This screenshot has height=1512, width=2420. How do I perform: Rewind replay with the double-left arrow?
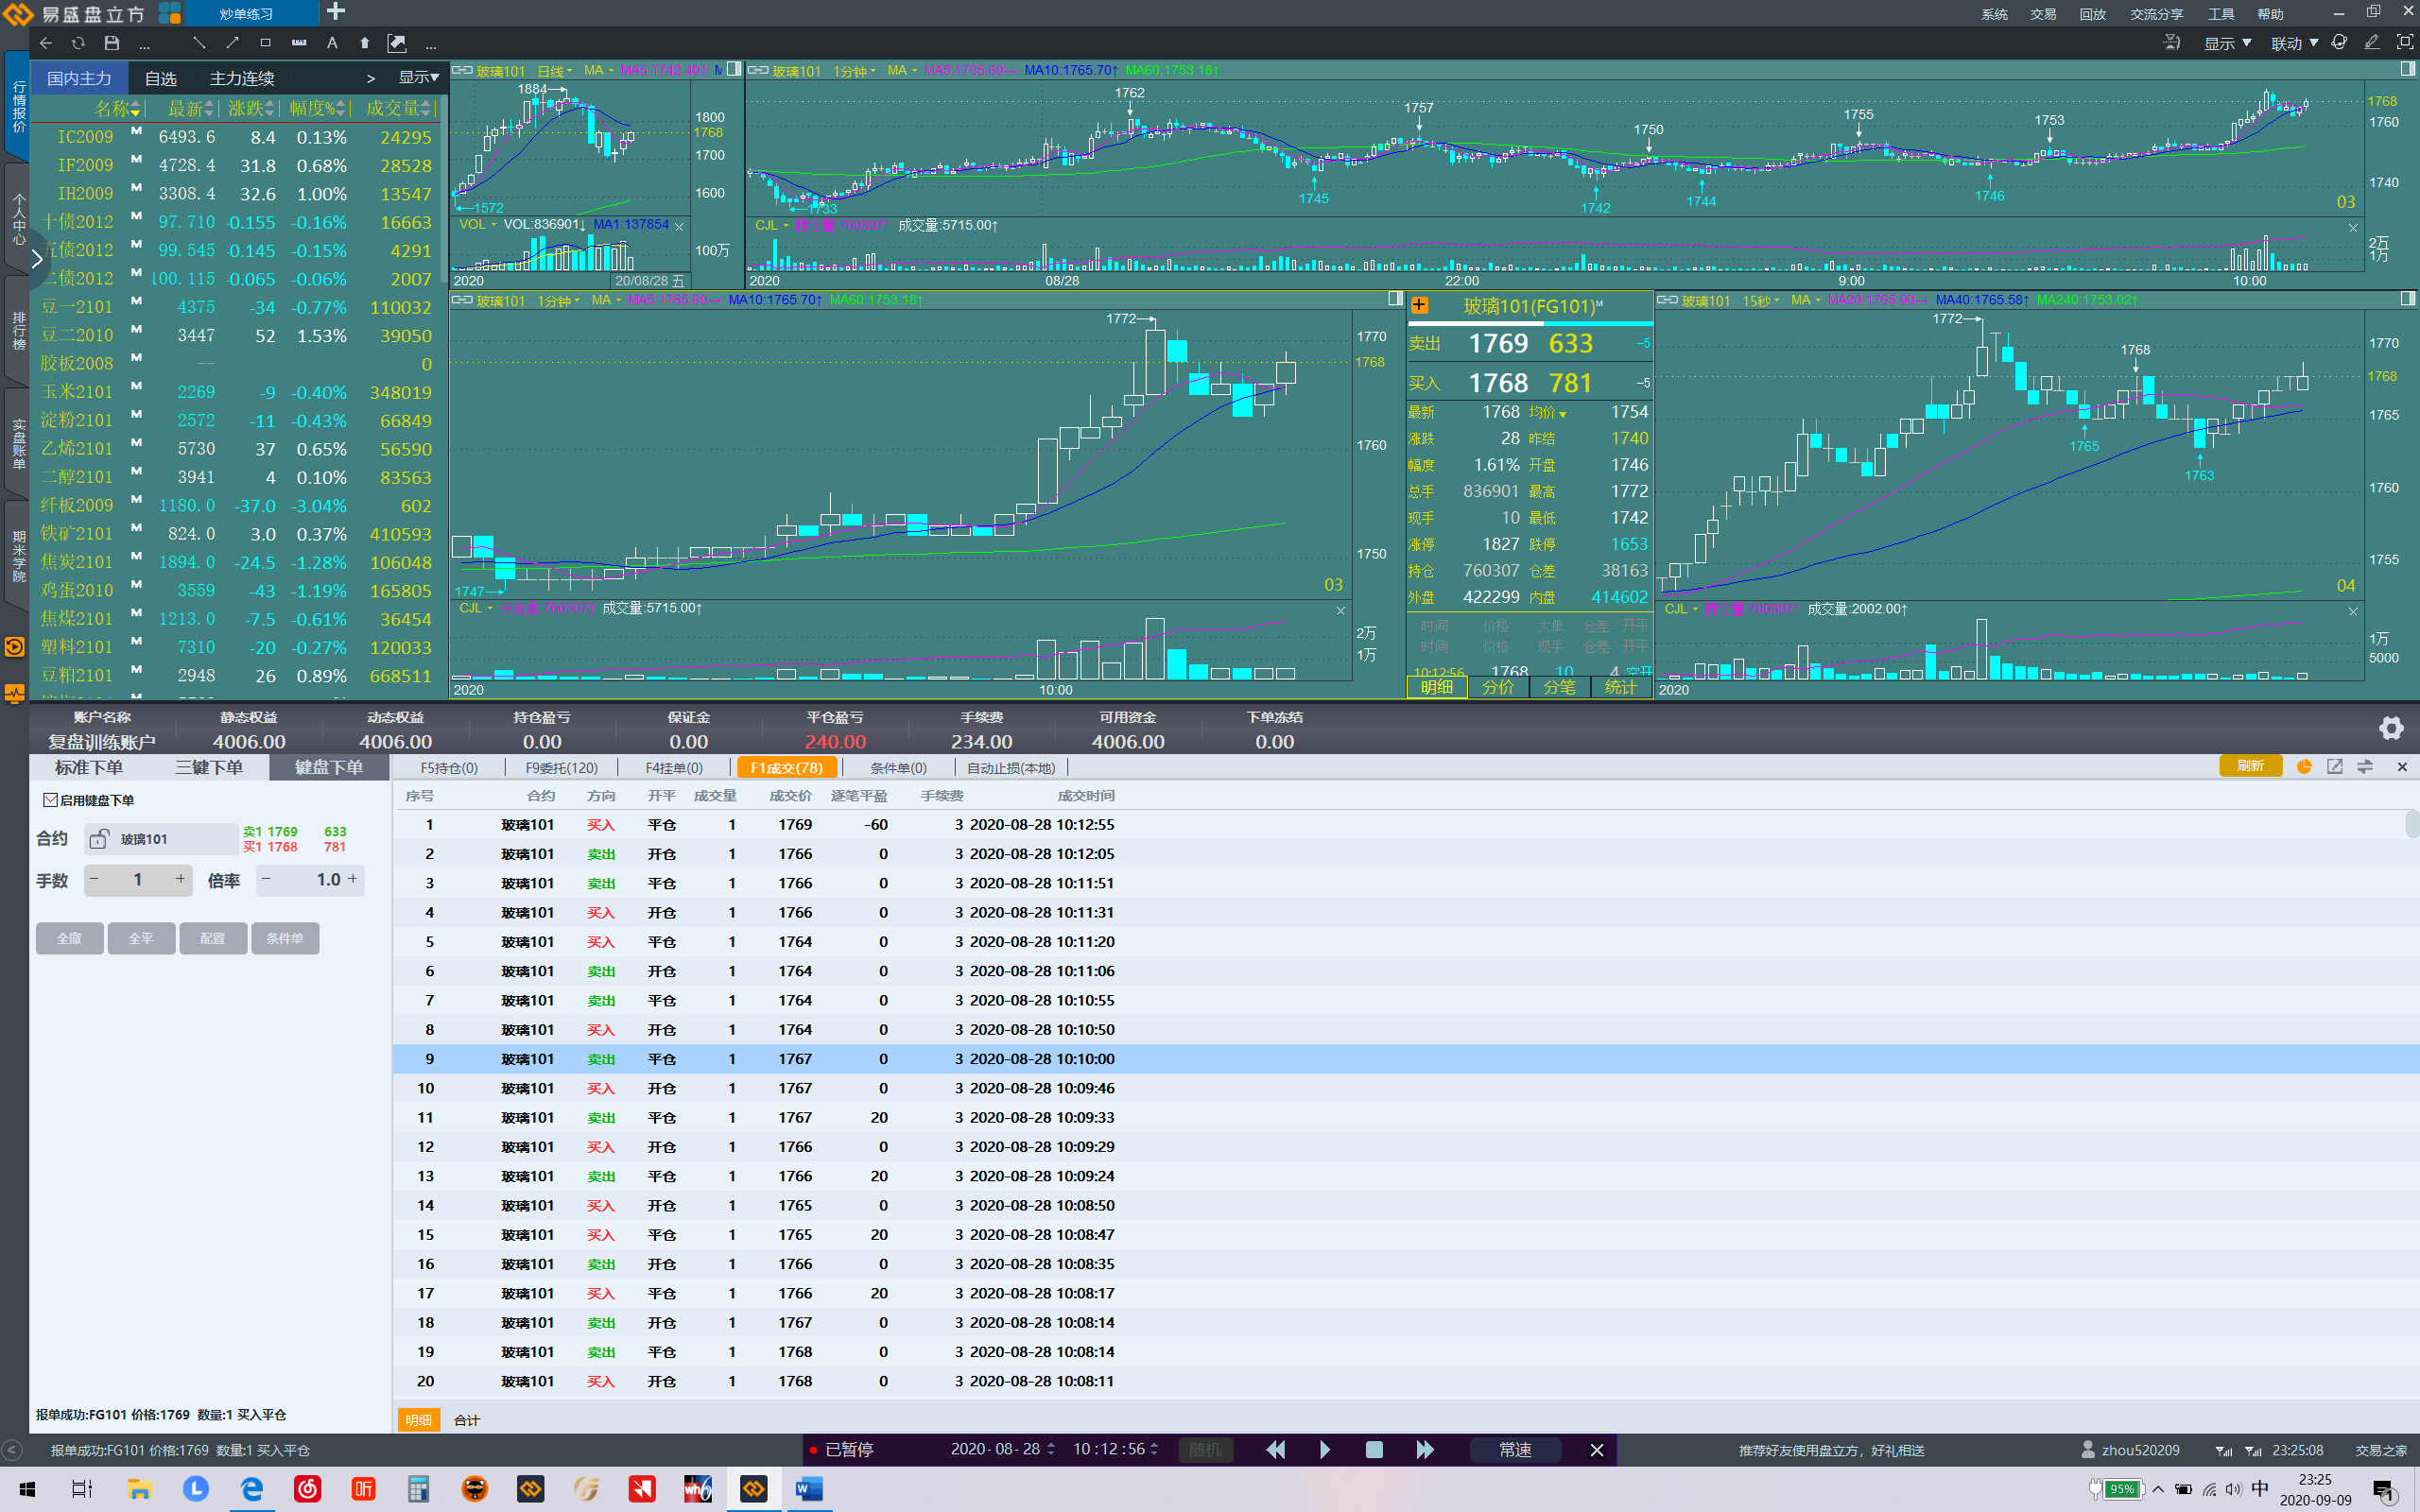pos(1276,1449)
